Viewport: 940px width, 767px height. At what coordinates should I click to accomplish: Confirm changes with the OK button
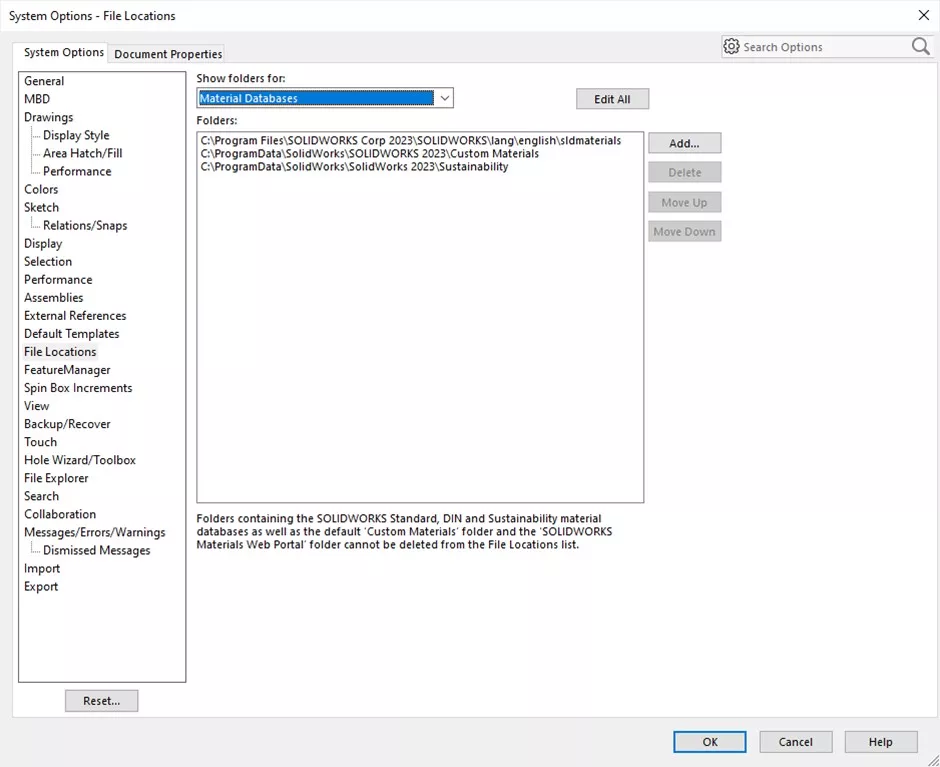click(709, 741)
